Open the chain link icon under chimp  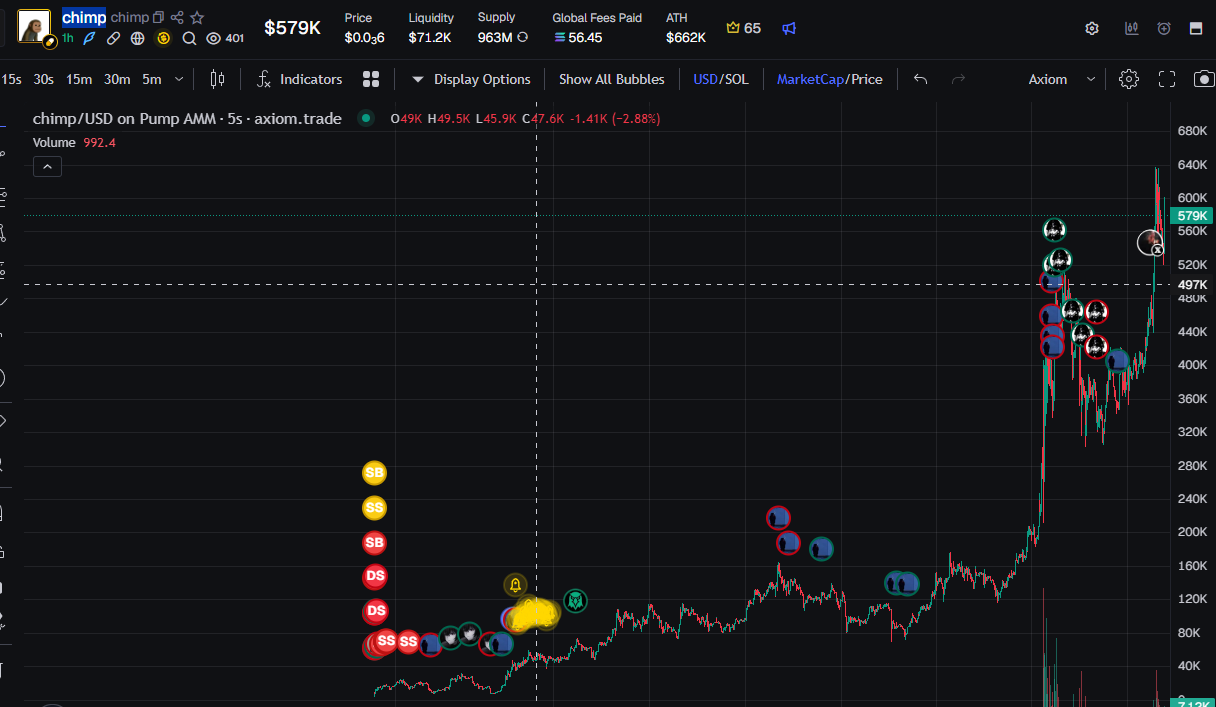pyautogui.click(x=114, y=38)
